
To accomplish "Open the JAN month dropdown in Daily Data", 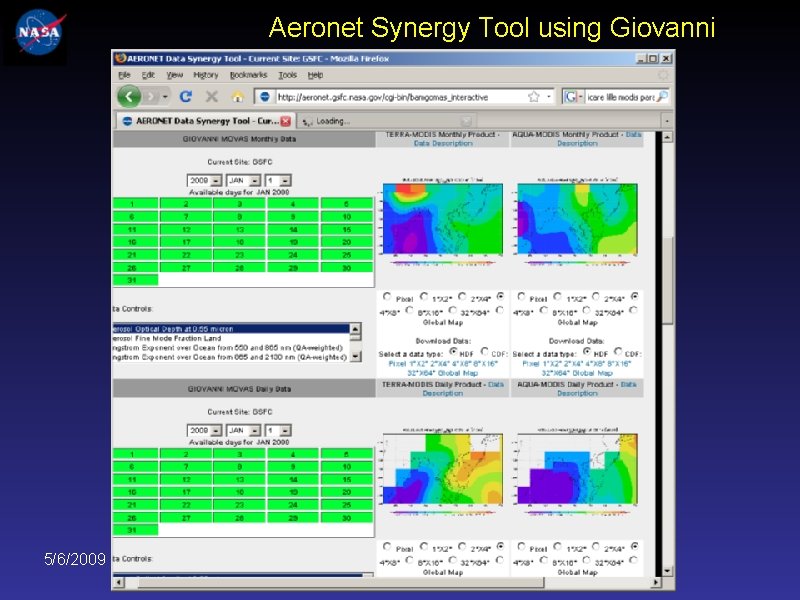I will pyautogui.click(x=243, y=430).
